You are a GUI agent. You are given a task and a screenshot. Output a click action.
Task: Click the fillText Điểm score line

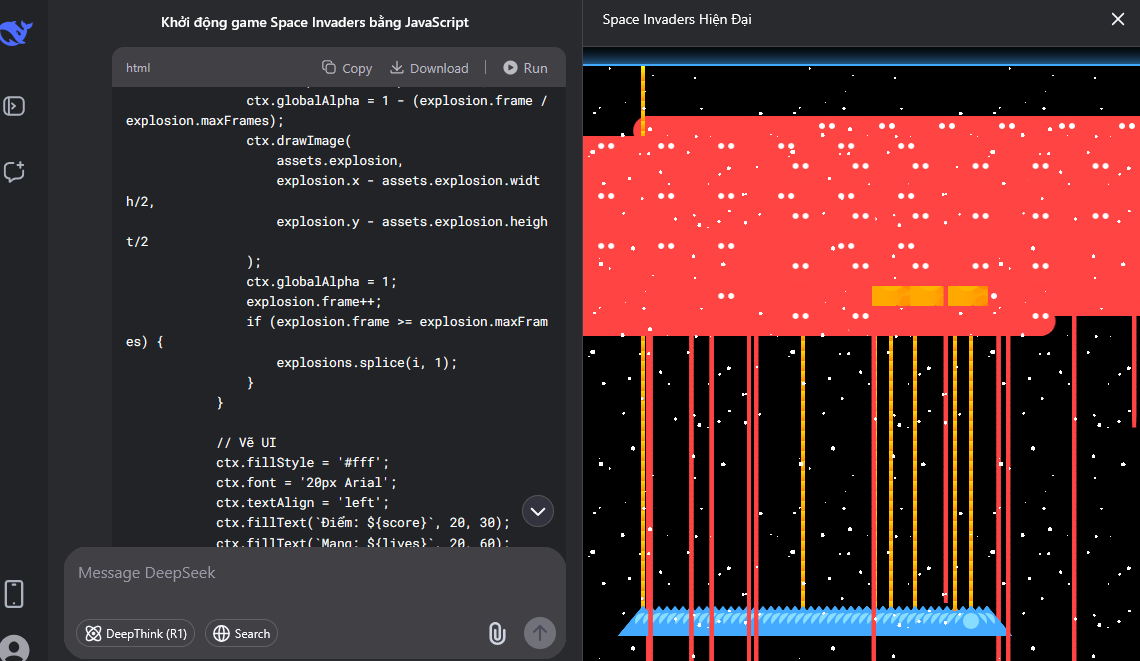pos(363,522)
